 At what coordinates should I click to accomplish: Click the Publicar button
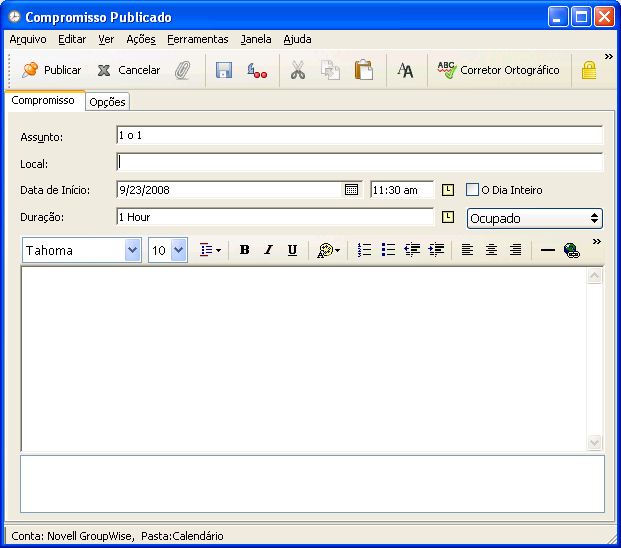(x=51, y=70)
